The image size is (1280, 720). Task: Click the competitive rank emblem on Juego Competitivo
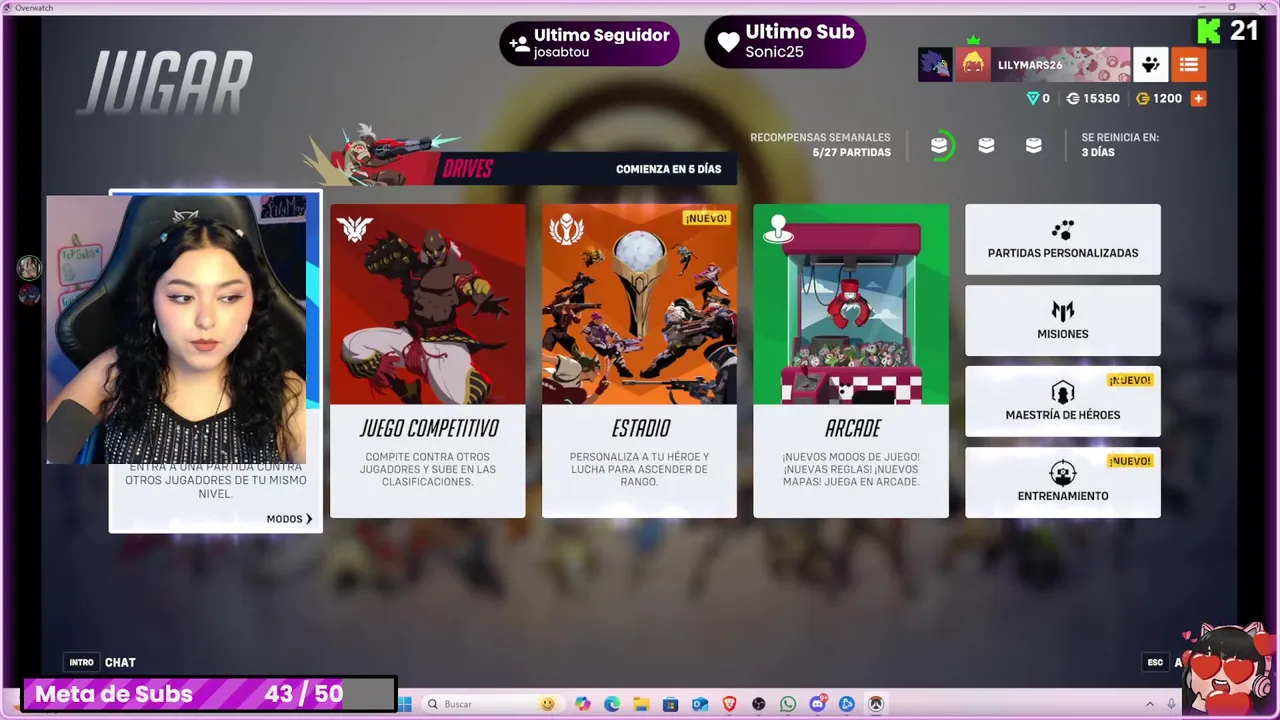click(x=355, y=229)
